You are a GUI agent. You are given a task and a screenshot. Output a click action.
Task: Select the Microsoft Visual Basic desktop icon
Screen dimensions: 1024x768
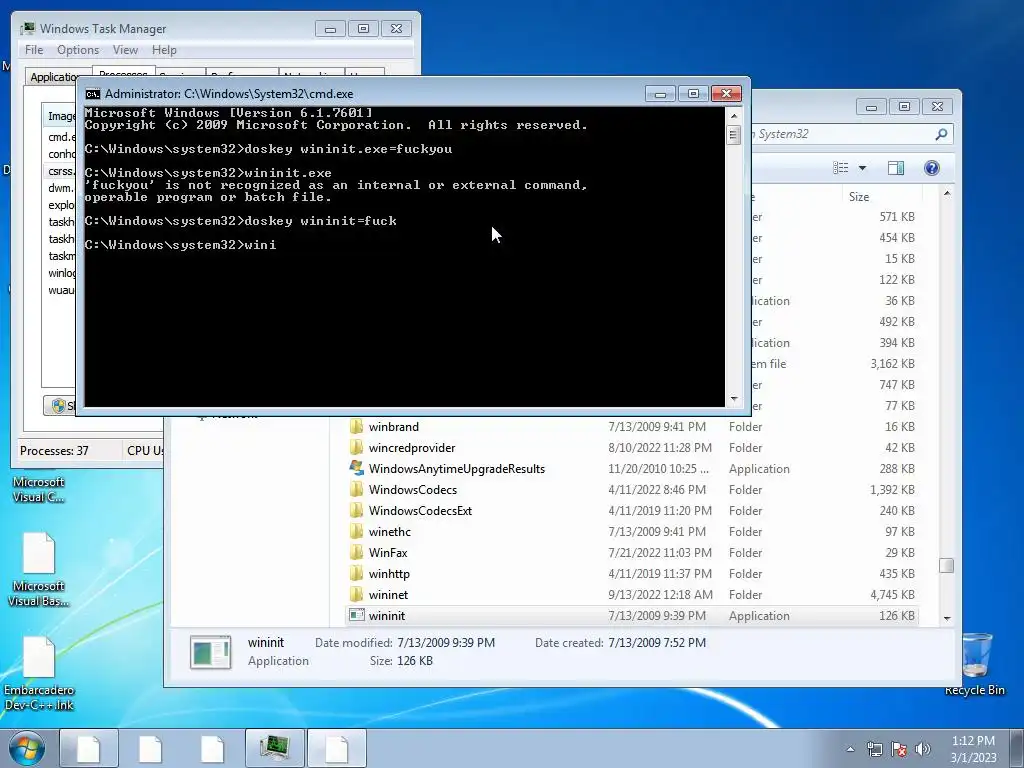(x=39, y=570)
